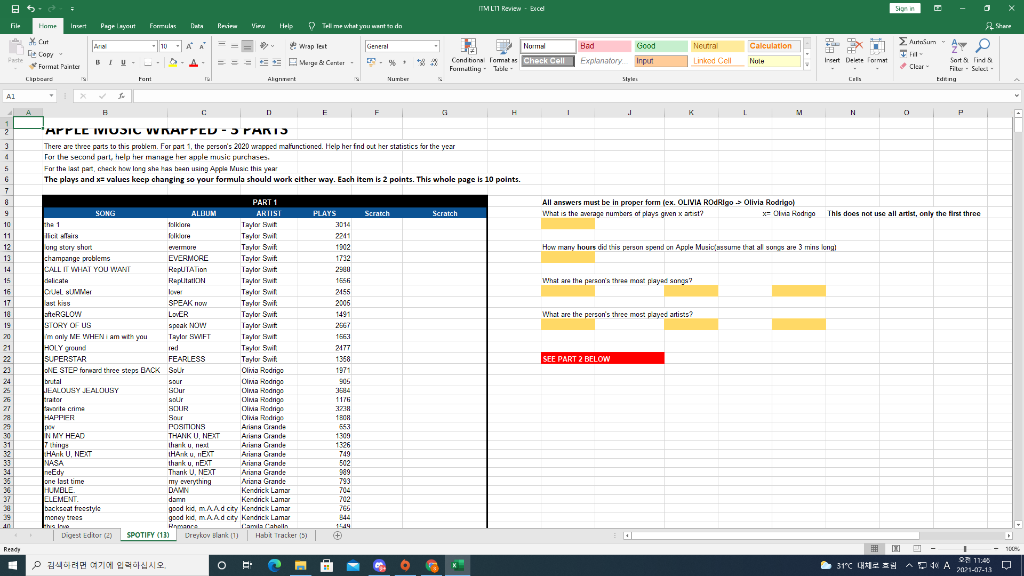
Task: Open the font name Arial dropdown
Action: pos(153,46)
